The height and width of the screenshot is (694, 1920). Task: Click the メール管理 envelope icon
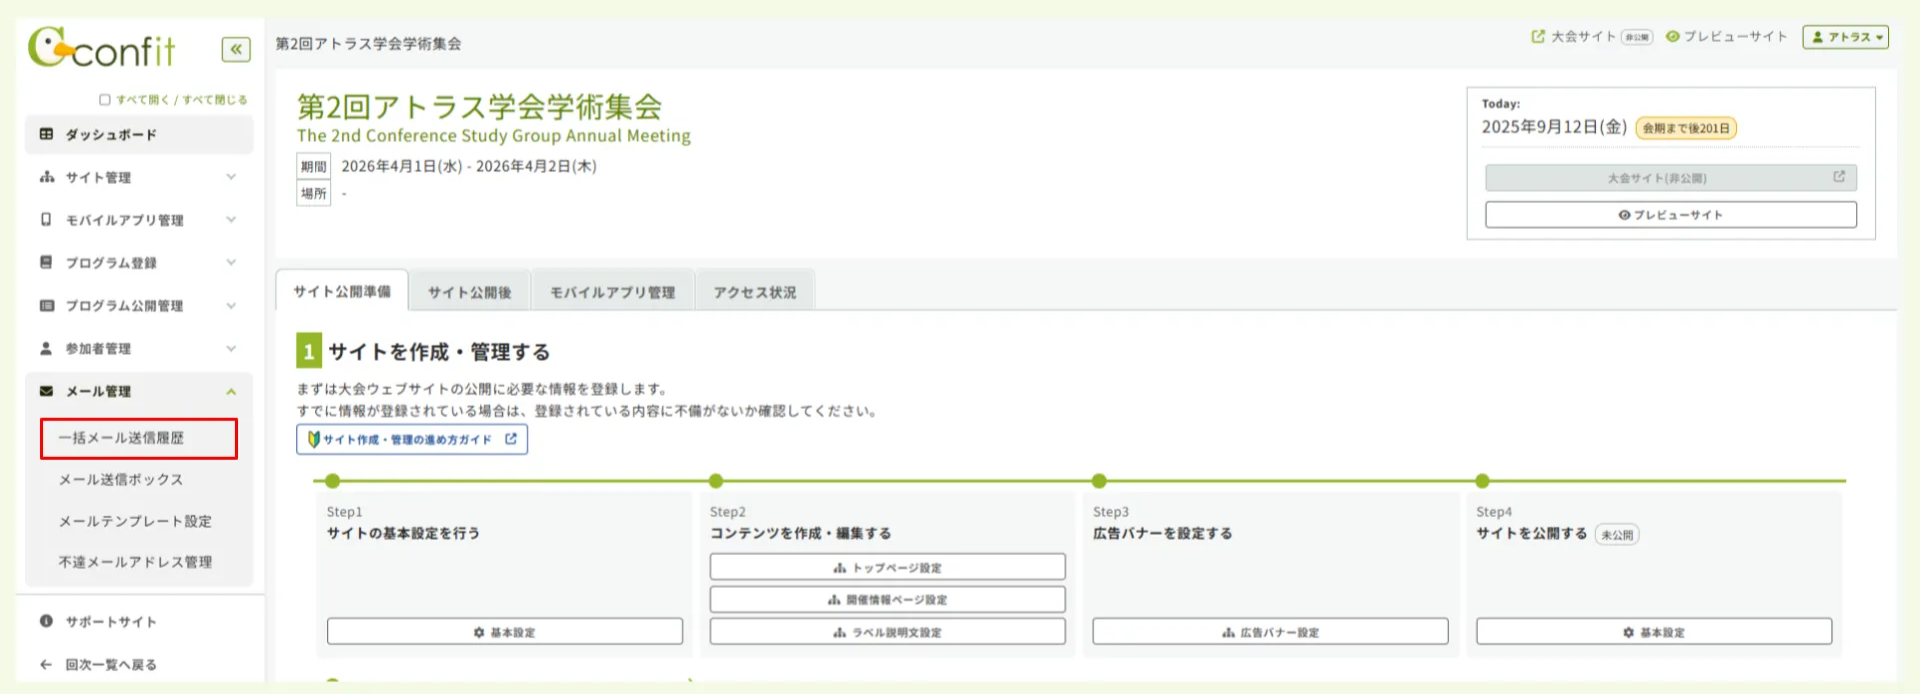tap(46, 391)
